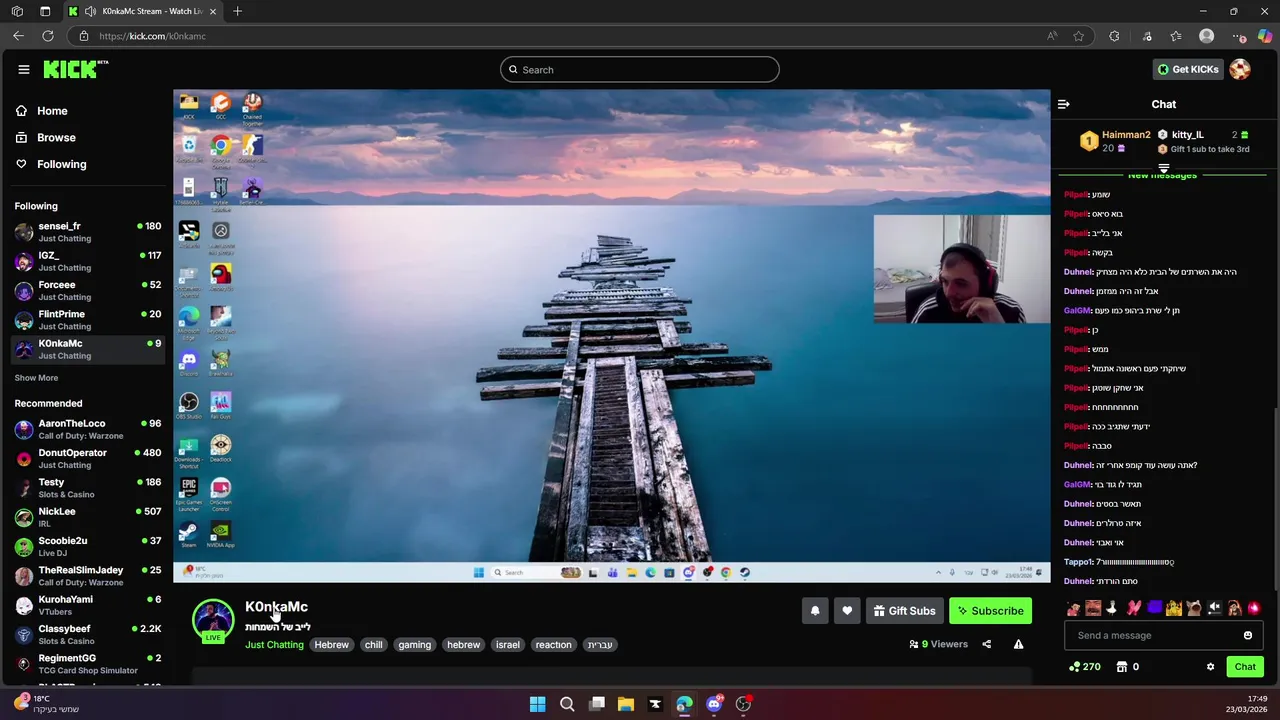The height and width of the screenshot is (720, 1280).
Task: Open browser extensions icon
Action: (x=1114, y=36)
